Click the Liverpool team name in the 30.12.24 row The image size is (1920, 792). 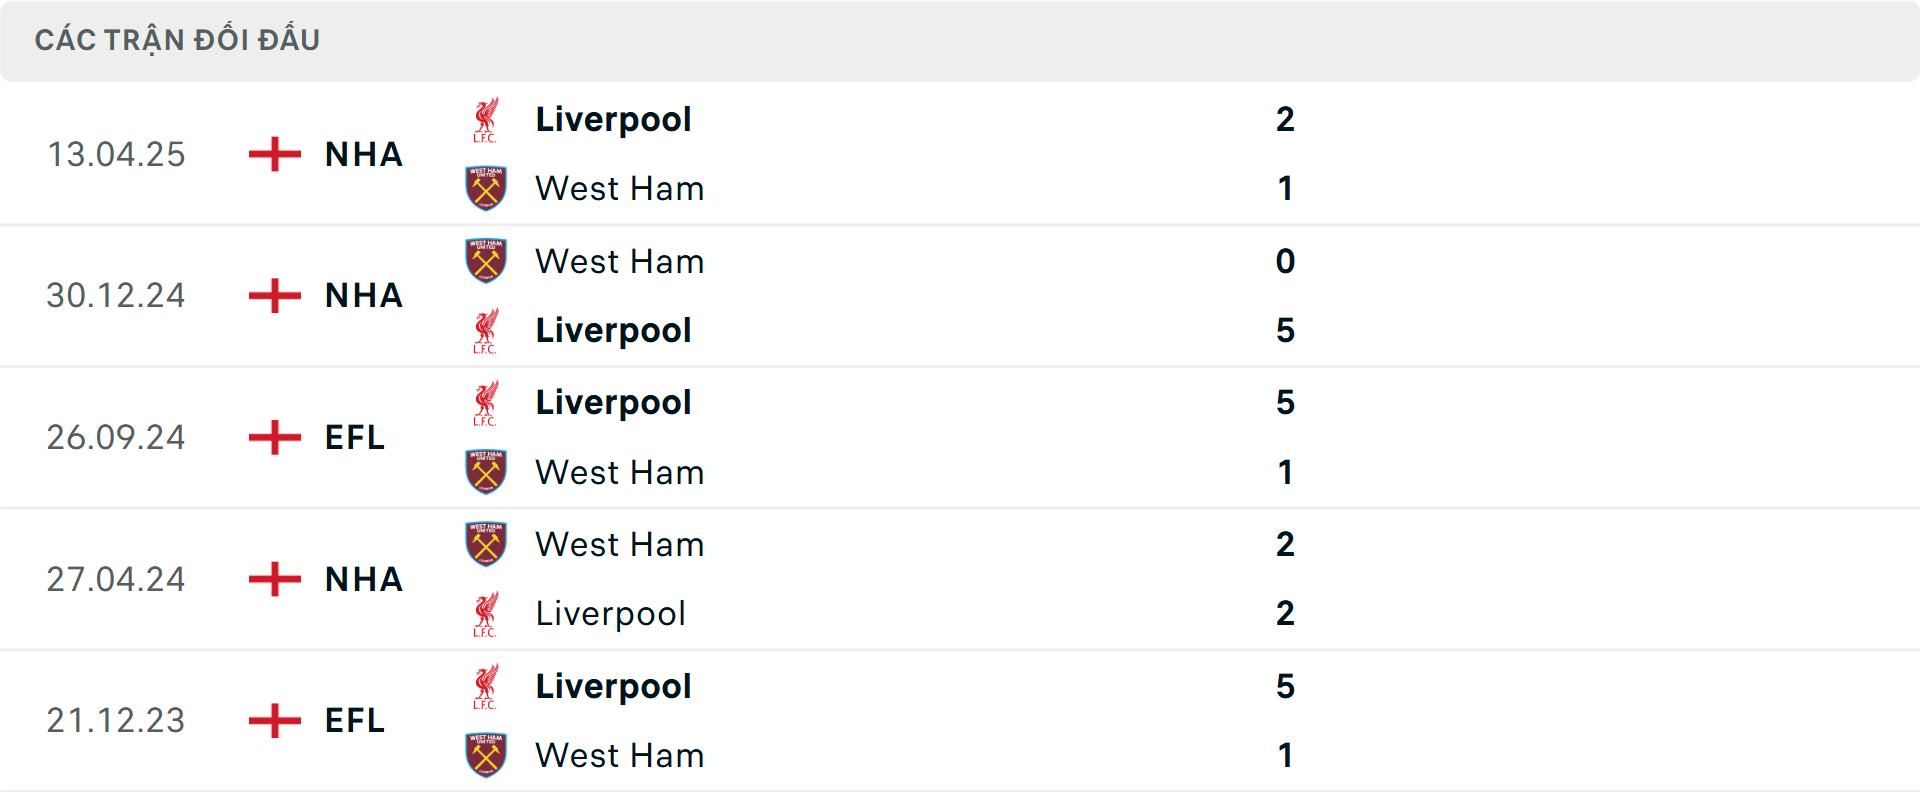pyautogui.click(x=613, y=330)
